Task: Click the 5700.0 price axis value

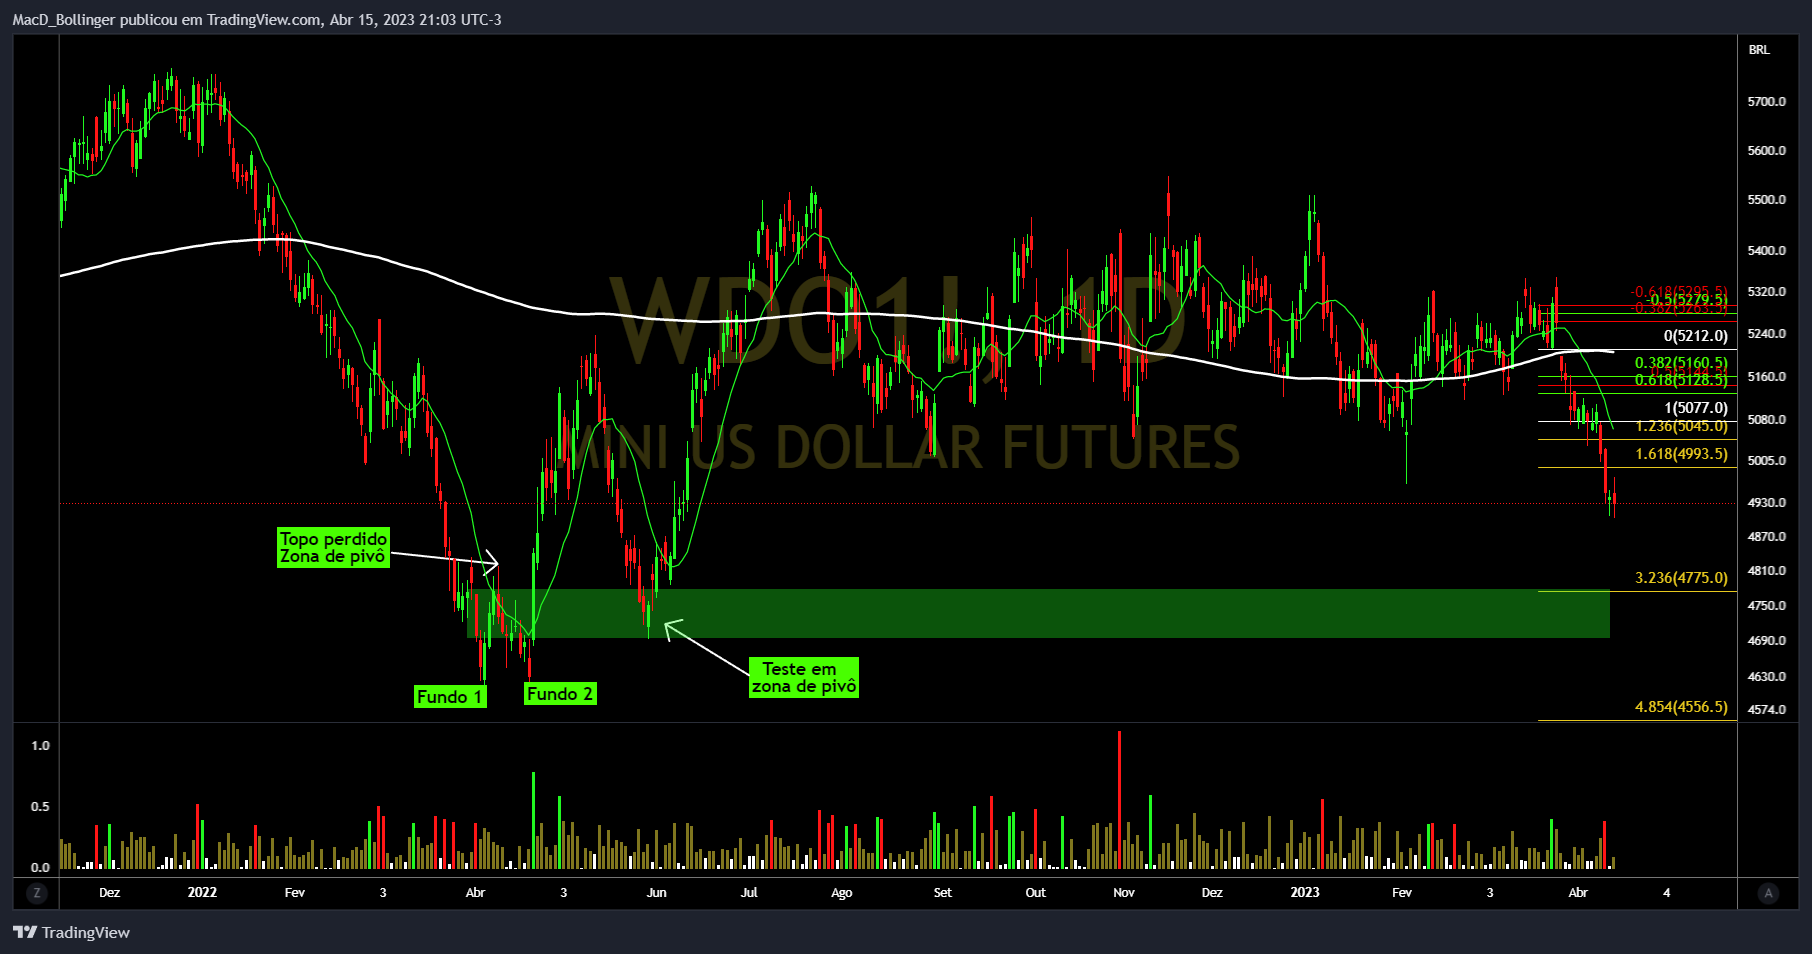Action: 1767,102
